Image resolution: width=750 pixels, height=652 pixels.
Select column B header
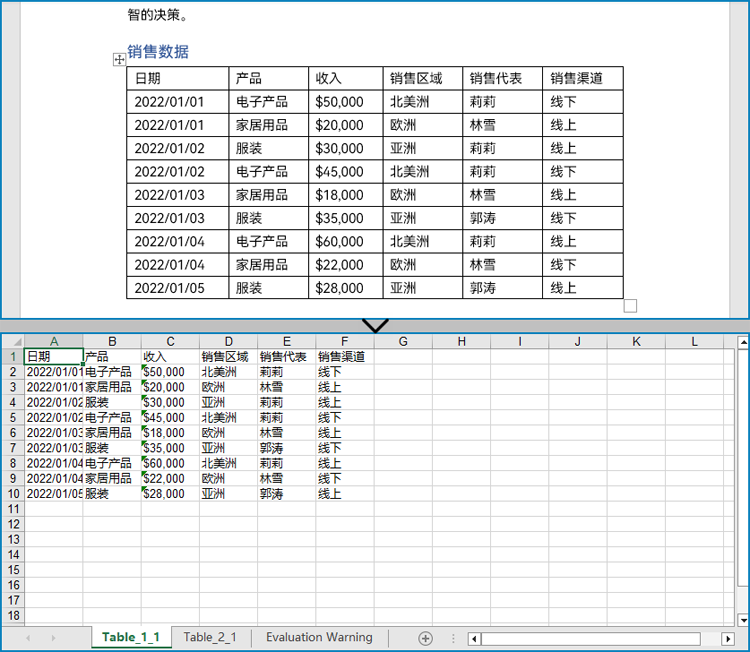(112, 342)
